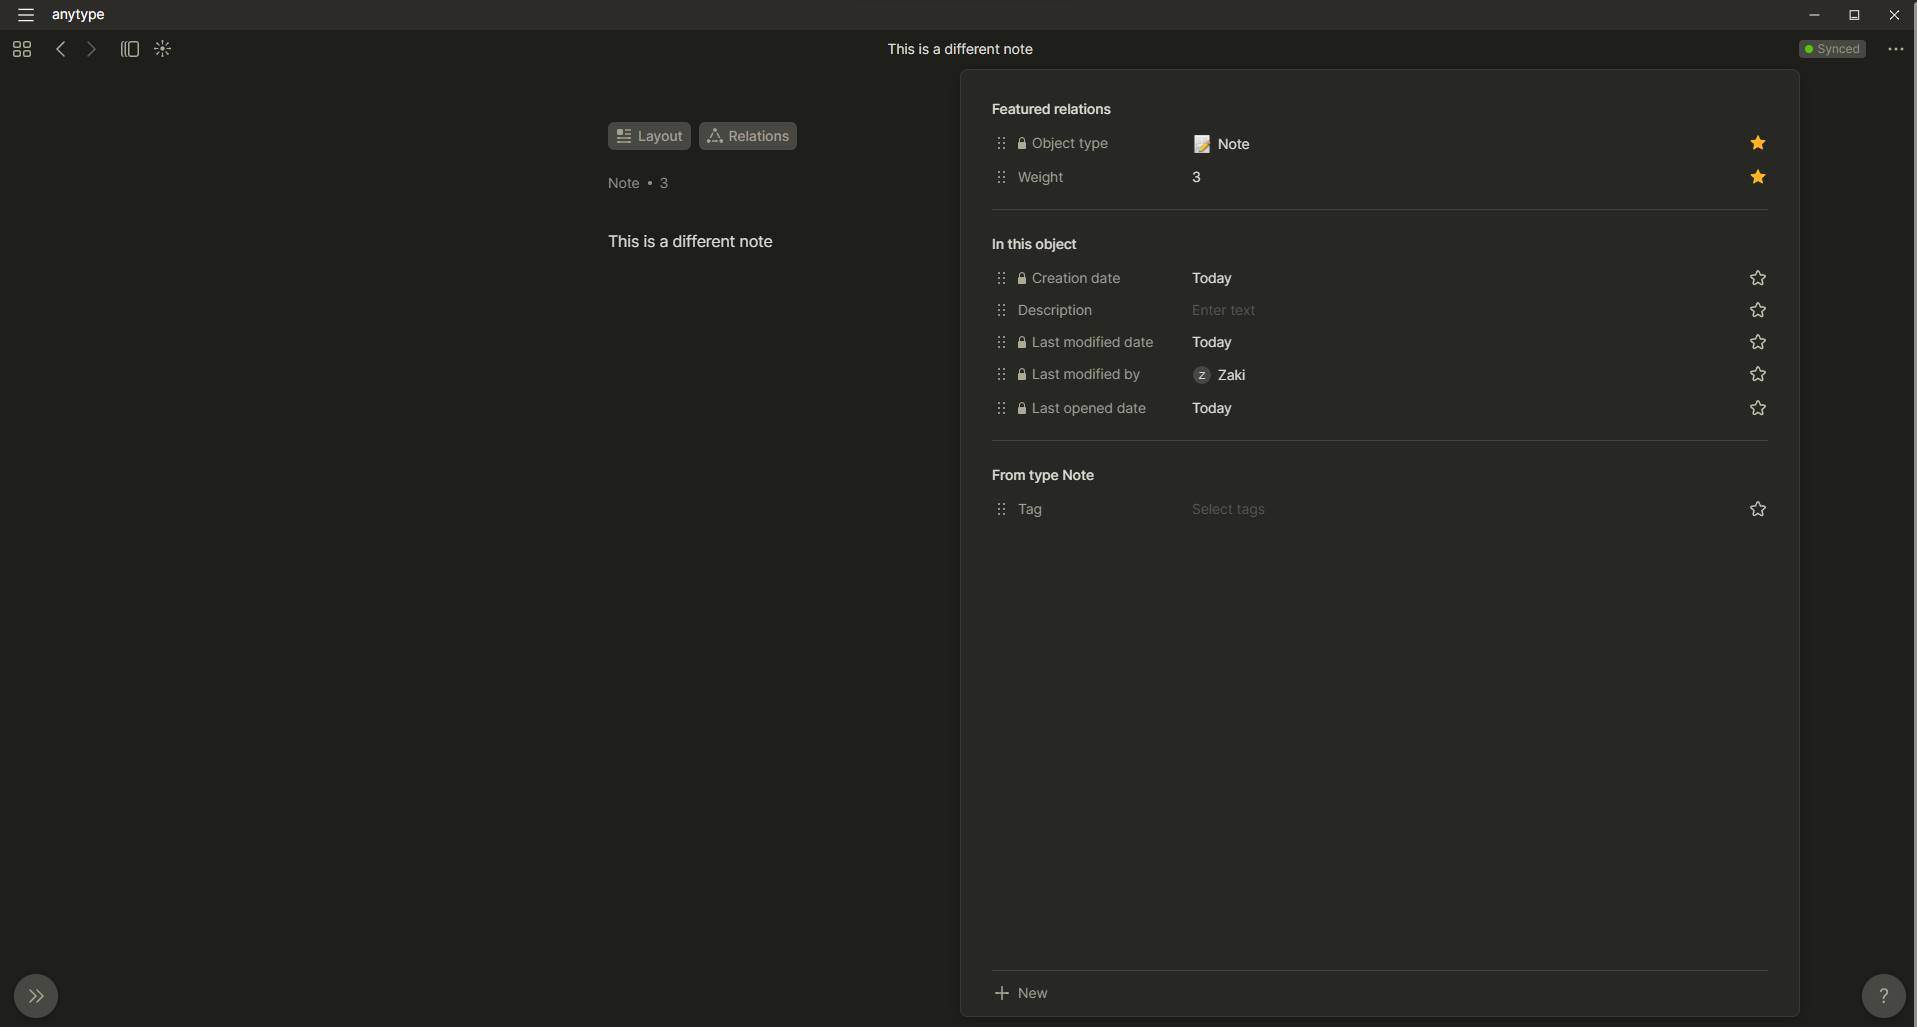Image resolution: width=1917 pixels, height=1027 pixels.
Task: Open the hamburger main menu
Action: coord(26,15)
